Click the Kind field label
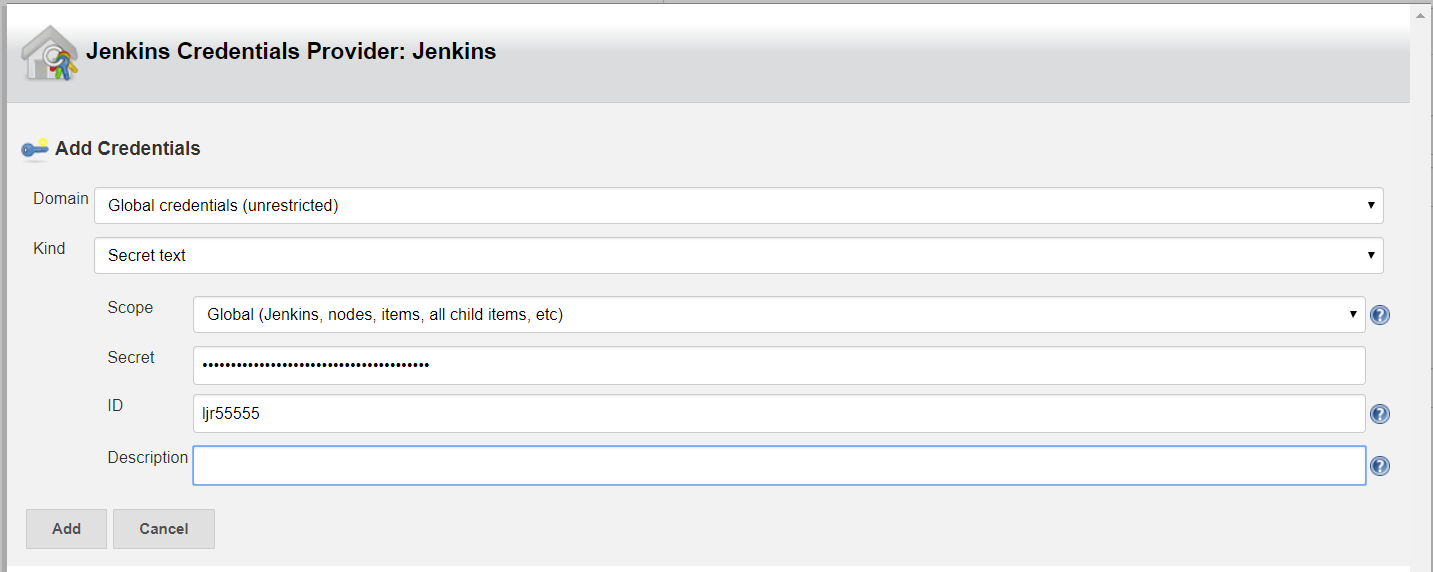1433x572 pixels. pos(49,248)
